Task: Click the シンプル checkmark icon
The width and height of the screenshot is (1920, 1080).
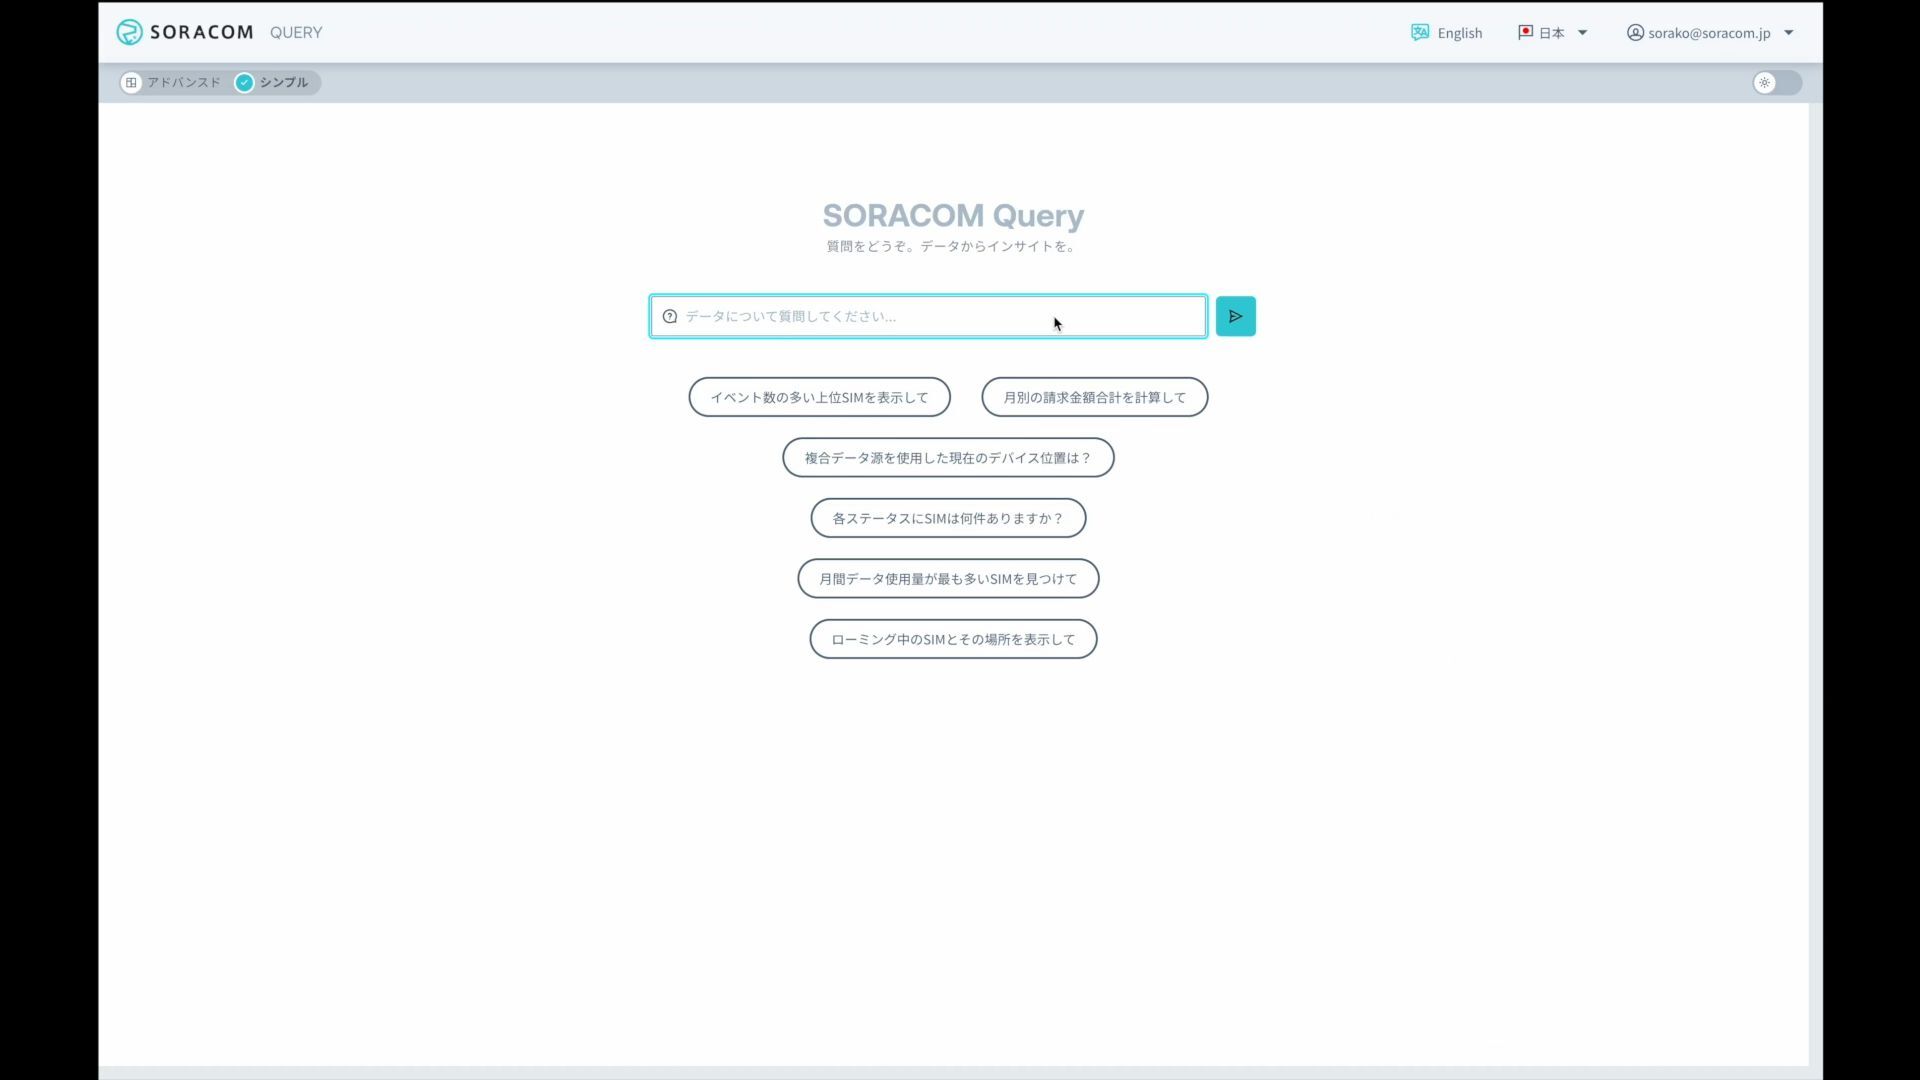Action: click(244, 82)
